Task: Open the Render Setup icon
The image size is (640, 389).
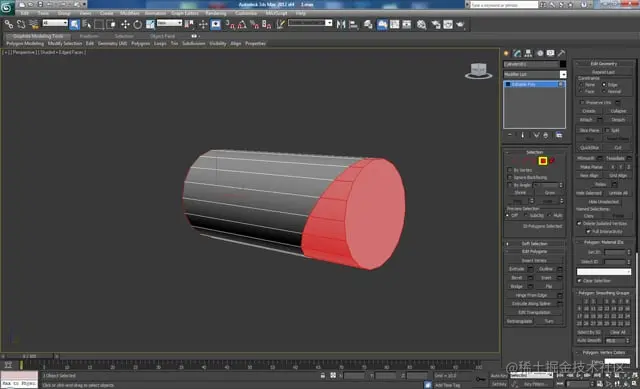Action: click(x=436, y=24)
